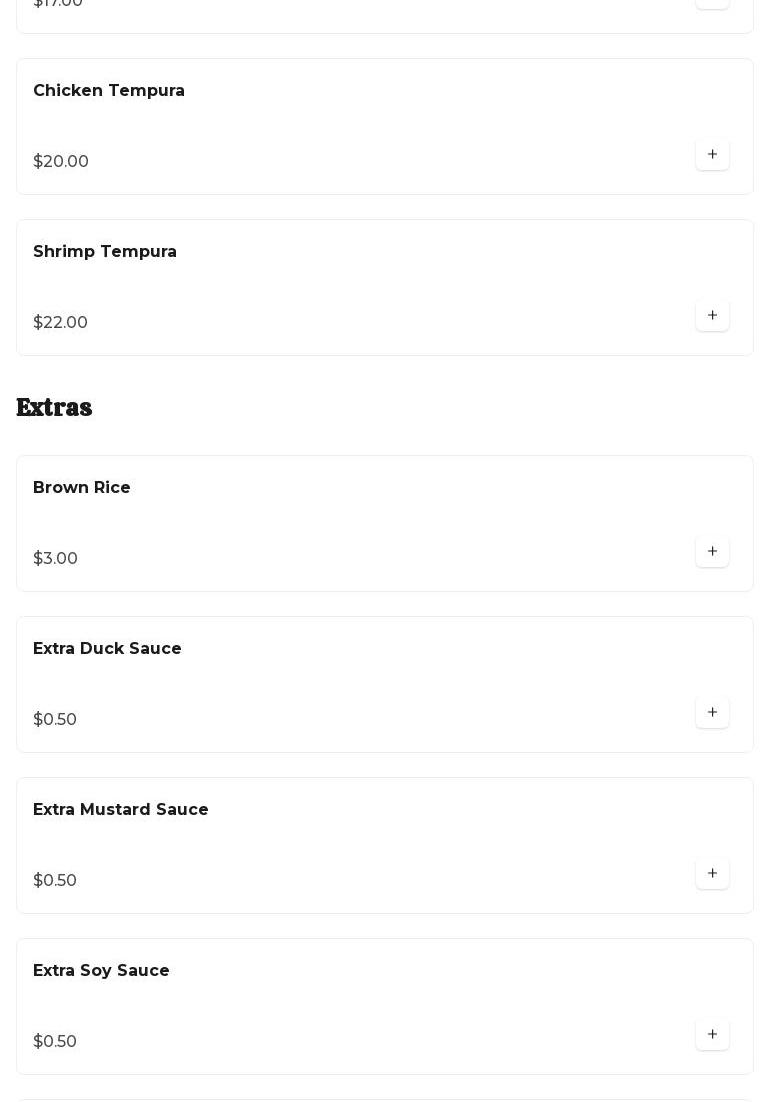Click the Extra Soy Sauce $0.50 price

[x=55, y=1042]
